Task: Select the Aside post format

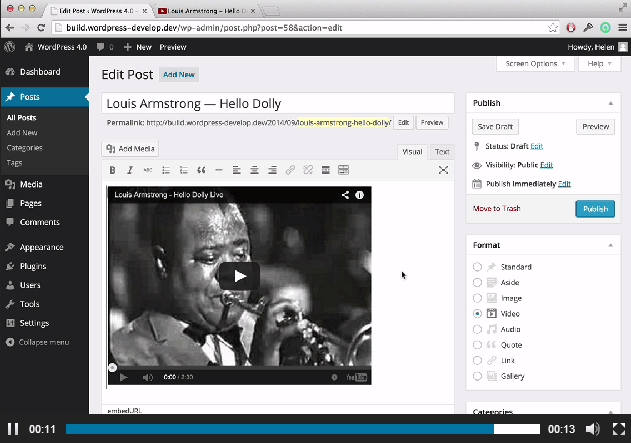Action: (477, 282)
